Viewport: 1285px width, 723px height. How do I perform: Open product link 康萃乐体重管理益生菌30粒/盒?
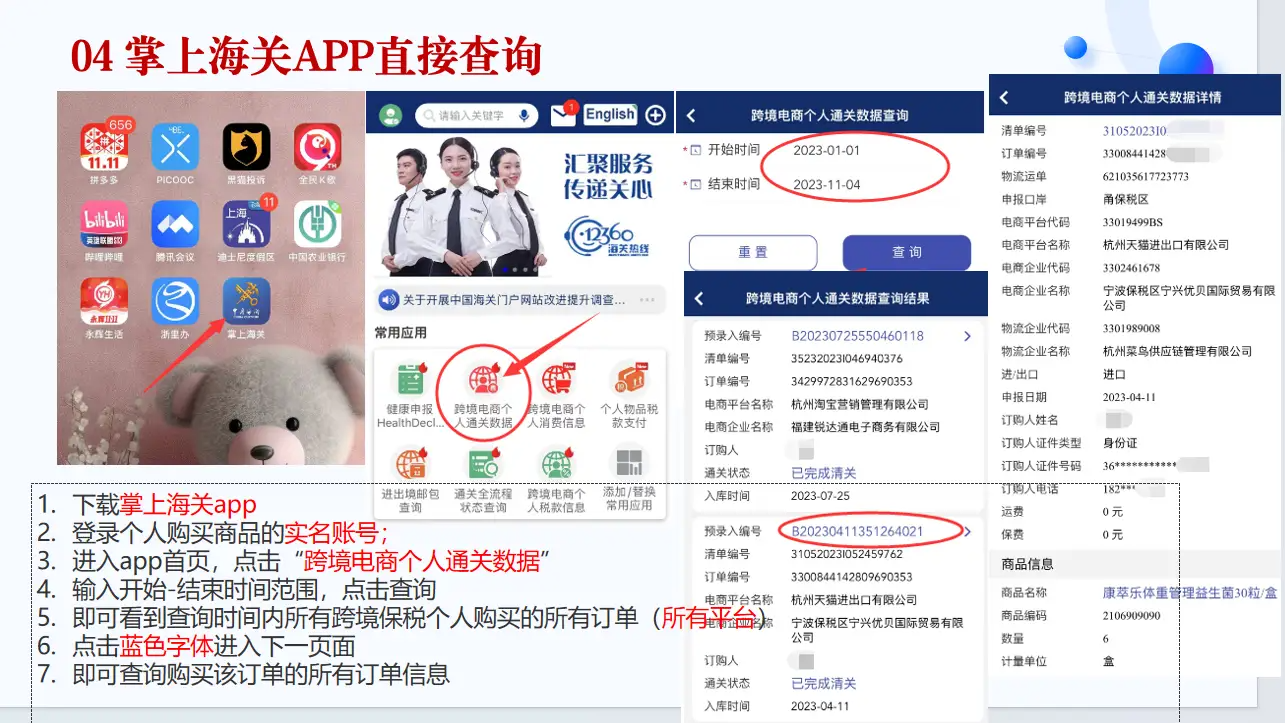coord(1190,593)
